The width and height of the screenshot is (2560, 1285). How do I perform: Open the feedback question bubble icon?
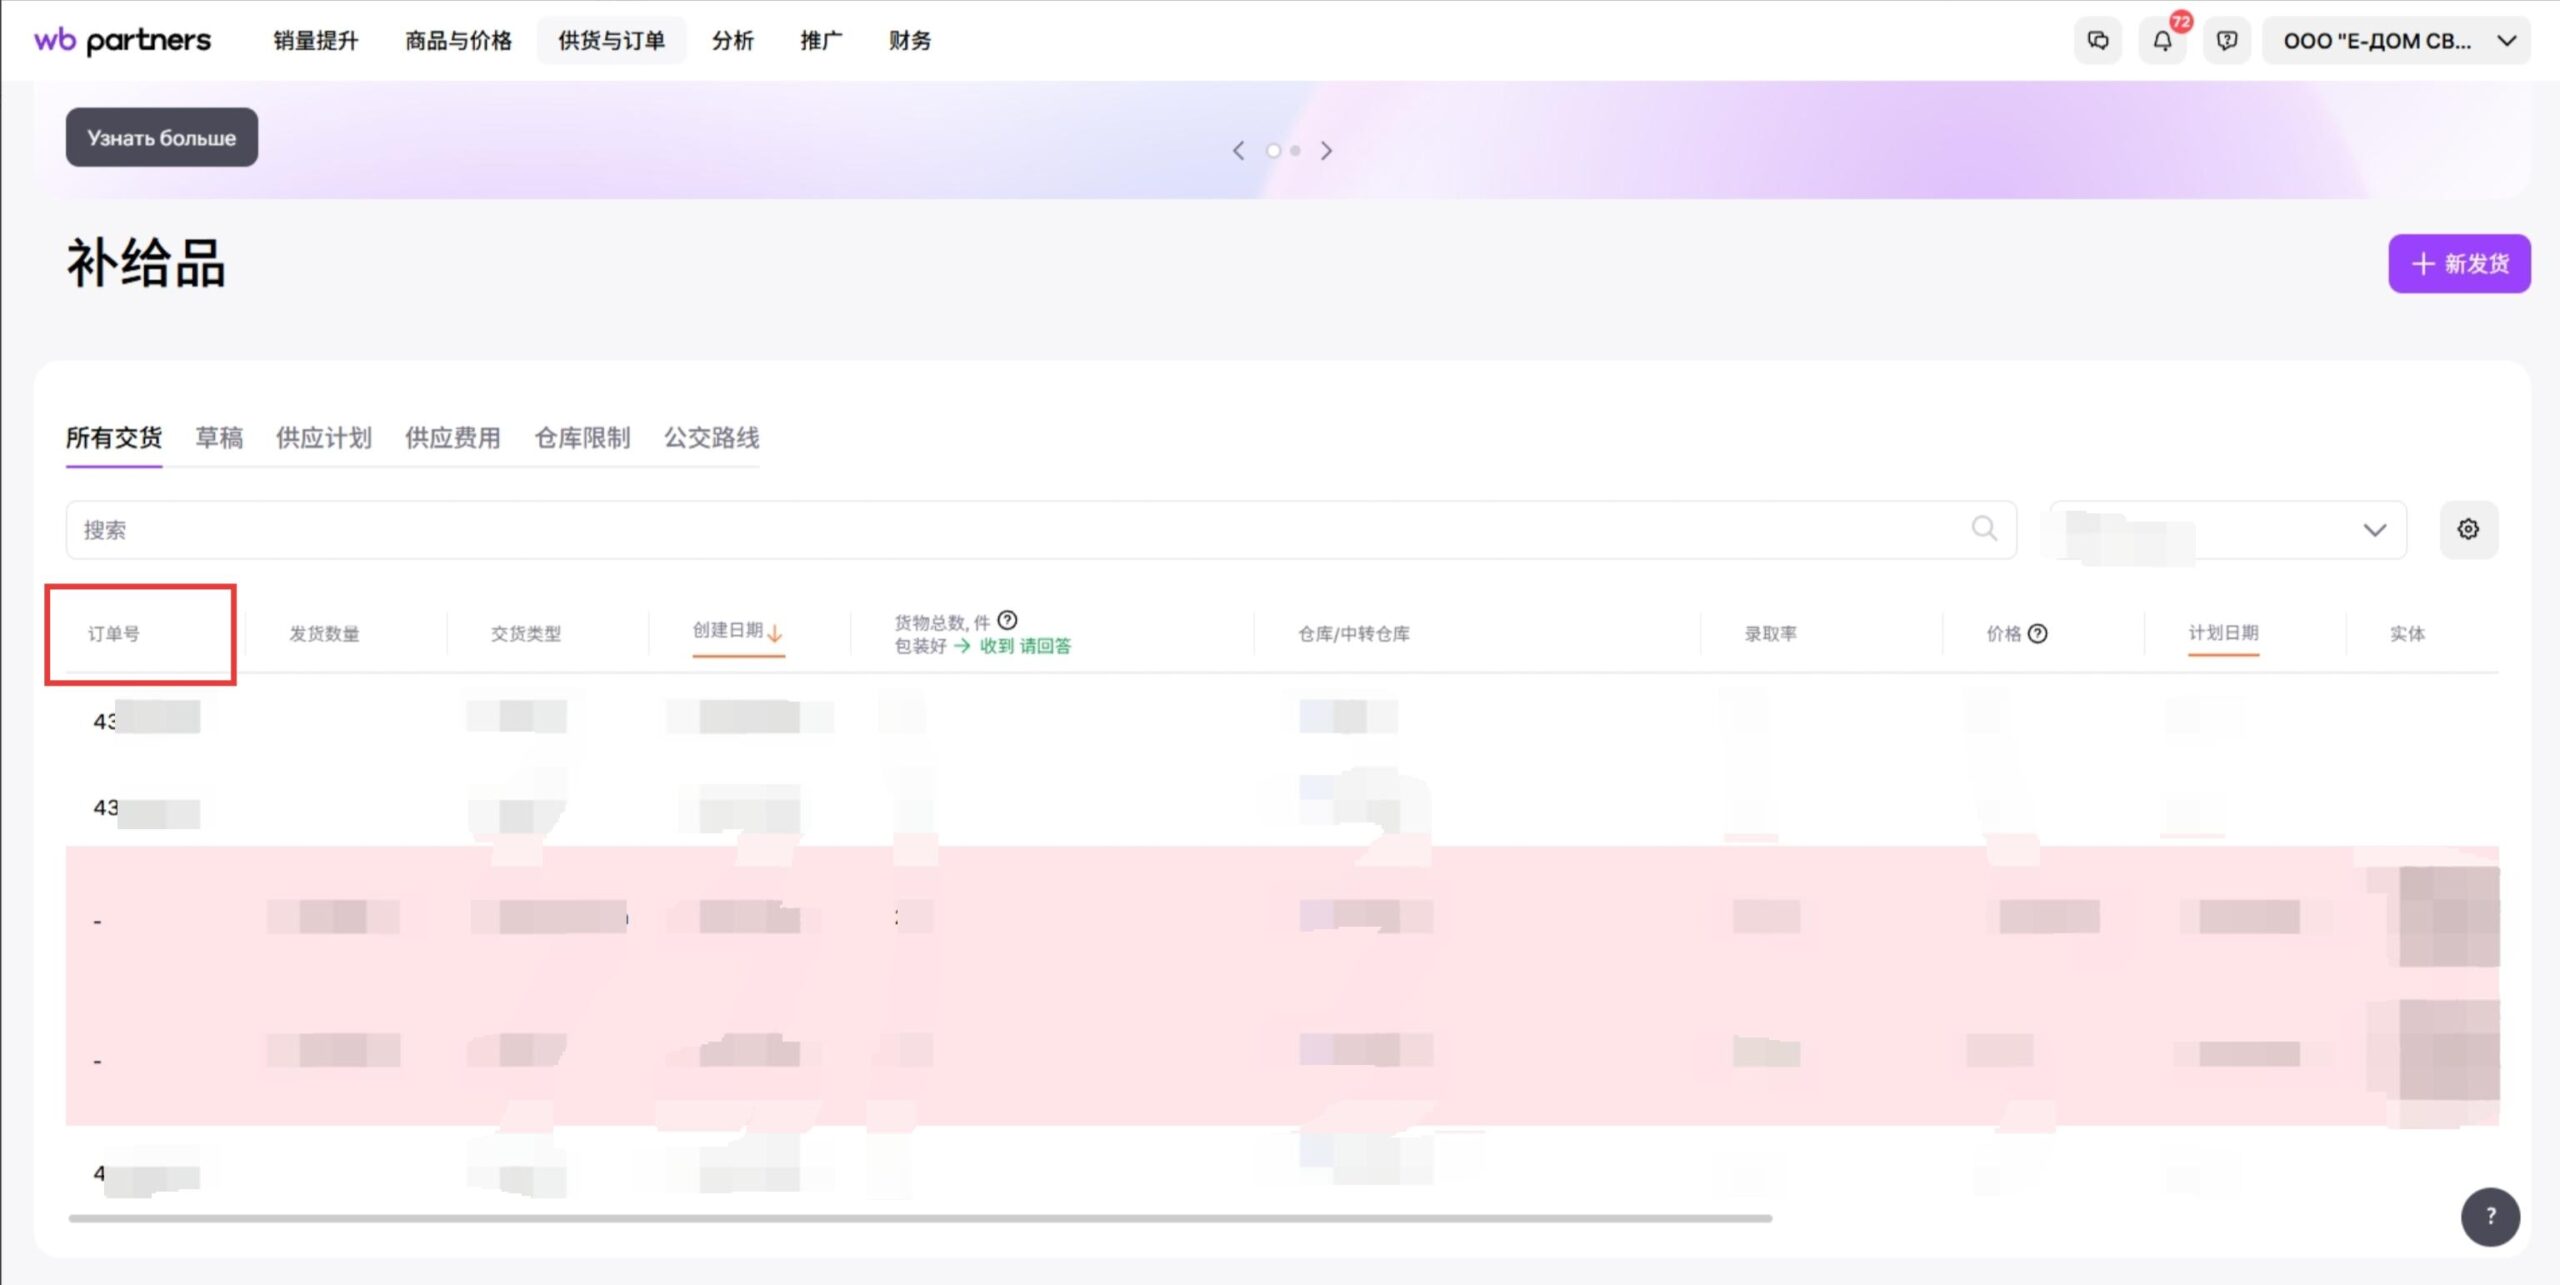2226,41
